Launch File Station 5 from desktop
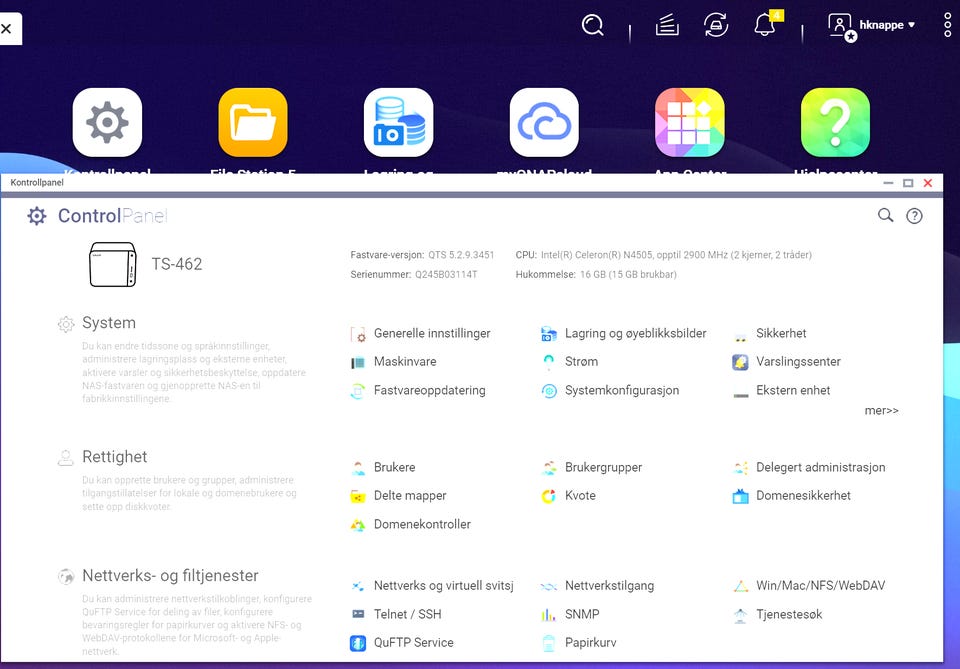This screenshot has height=669, width=960. point(253,122)
